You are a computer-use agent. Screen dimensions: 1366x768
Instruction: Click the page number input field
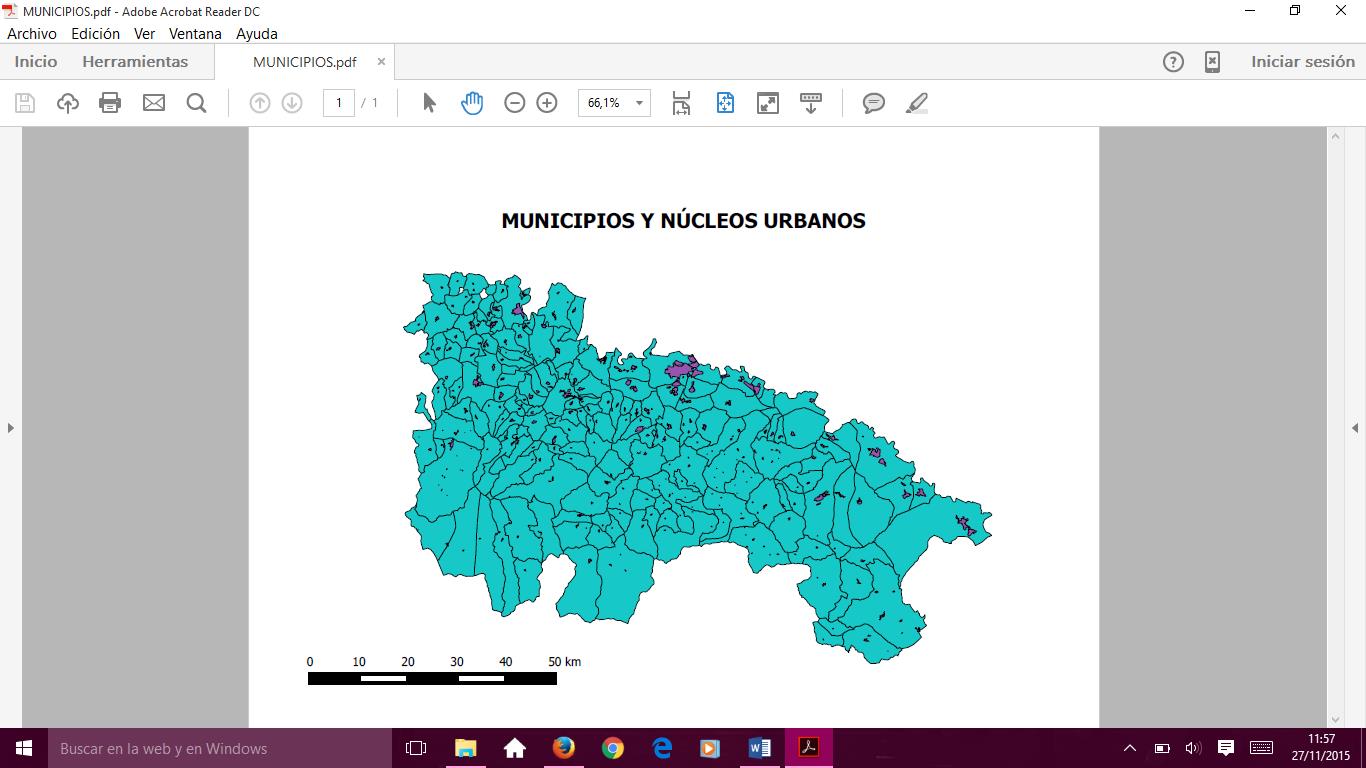tap(339, 103)
